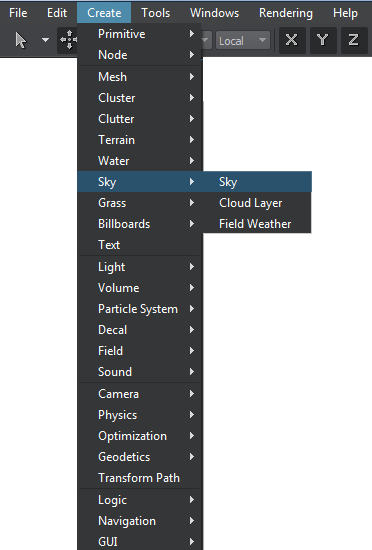The height and width of the screenshot is (550, 372).
Task: Toggle the Y axis button
Action: pos(322,40)
